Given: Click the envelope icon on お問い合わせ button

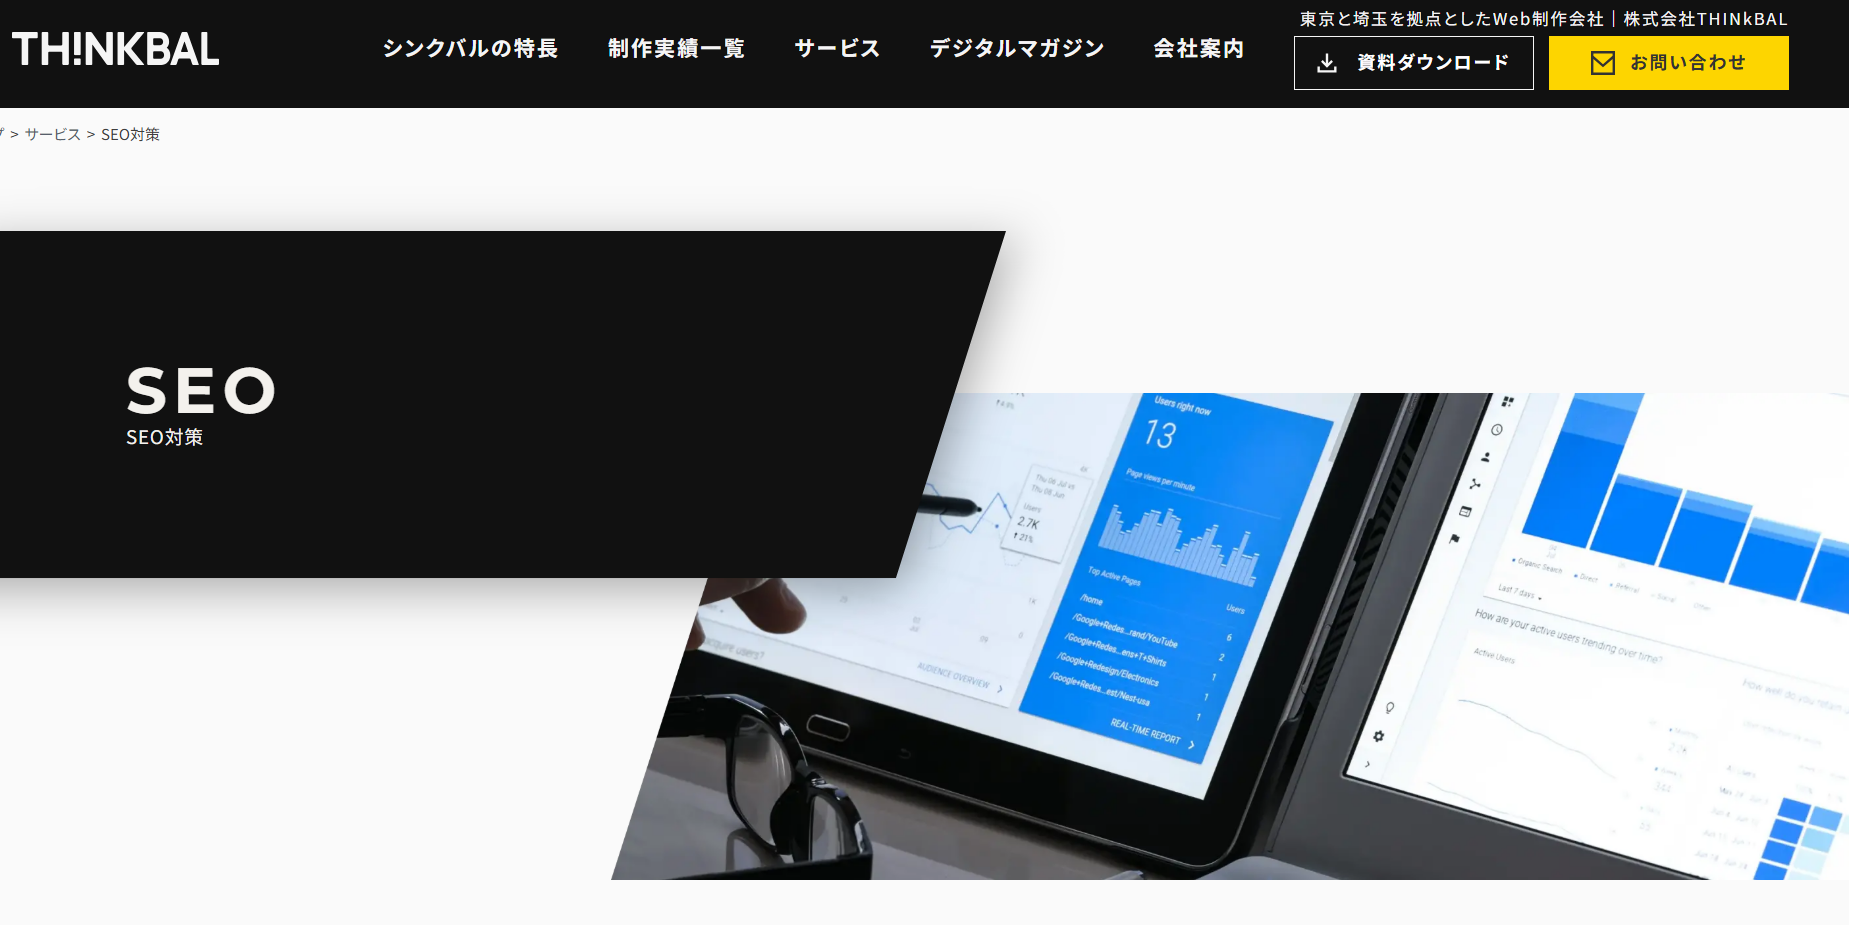Looking at the screenshot, I should pyautogui.click(x=1603, y=62).
